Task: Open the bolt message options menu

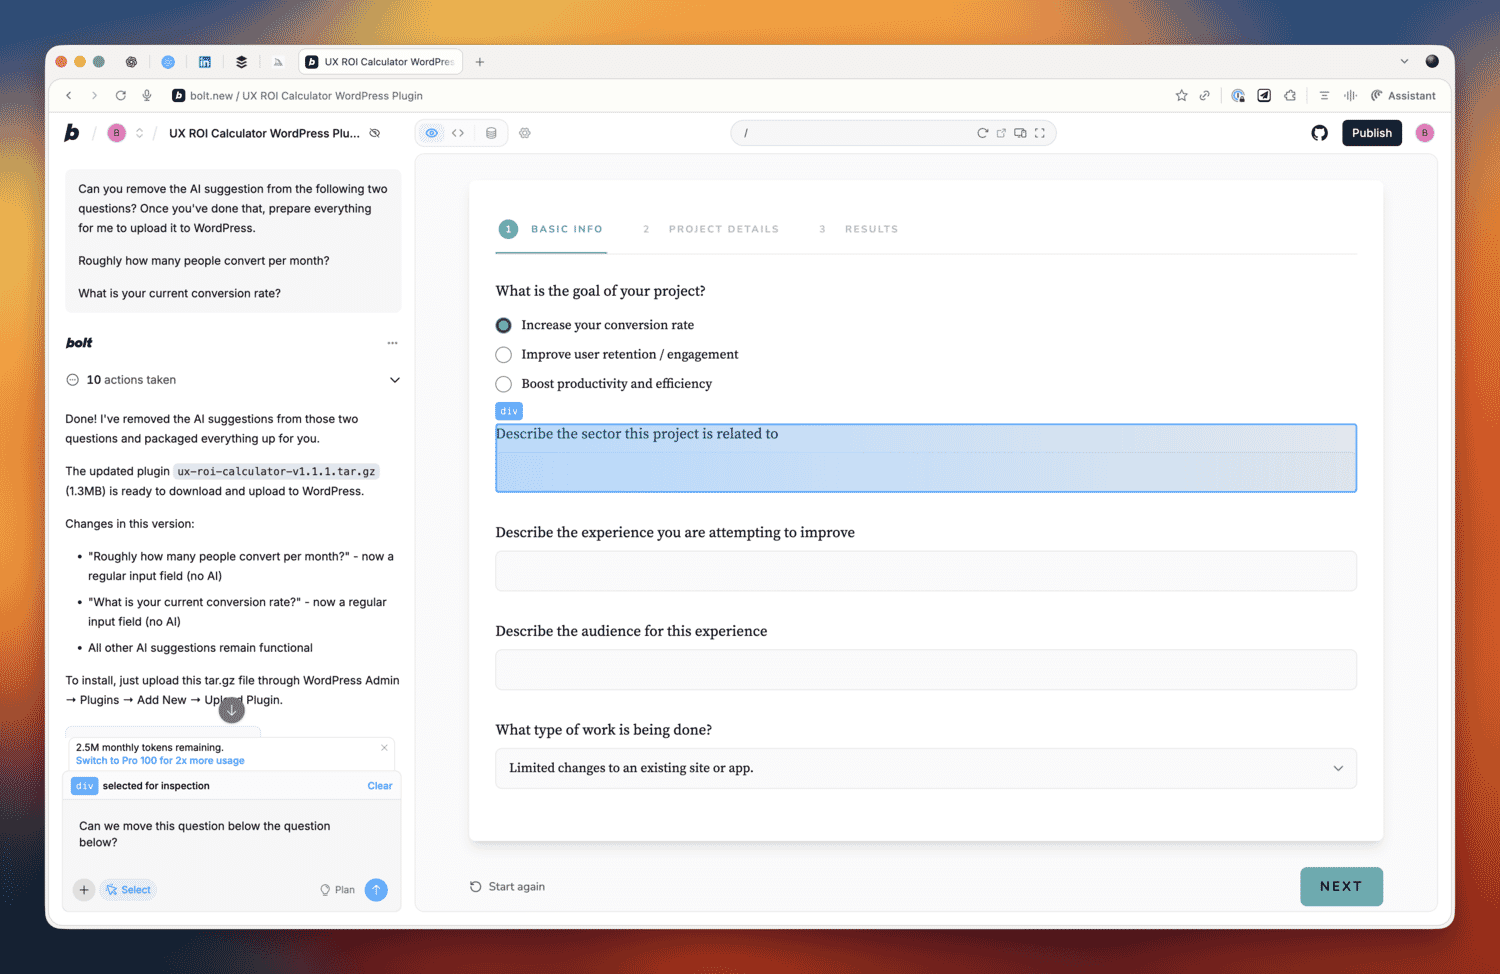Action: (x=392, y=343)
